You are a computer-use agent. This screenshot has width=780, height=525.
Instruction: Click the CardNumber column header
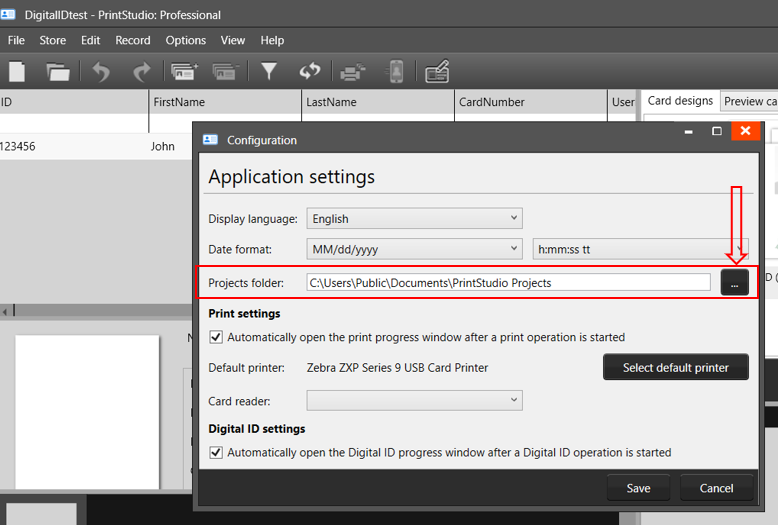coord(531,102)
